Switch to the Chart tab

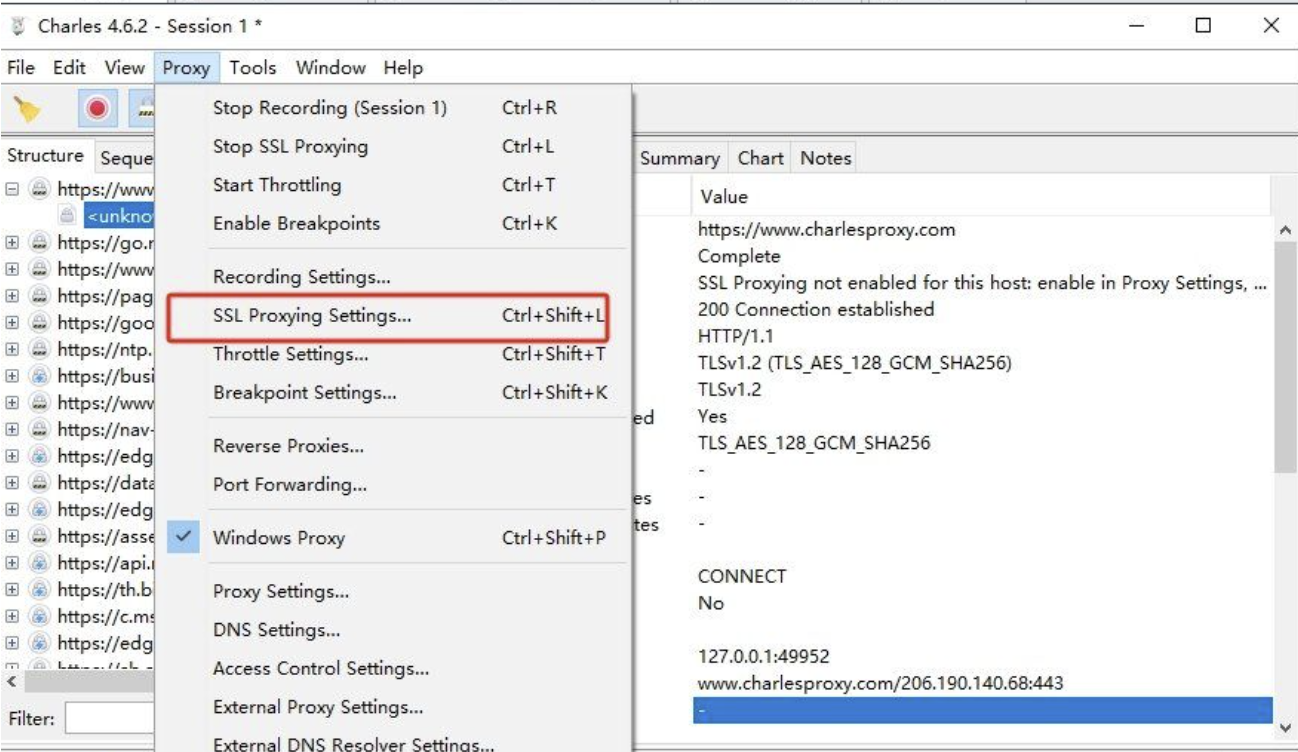tap(760, 158)
